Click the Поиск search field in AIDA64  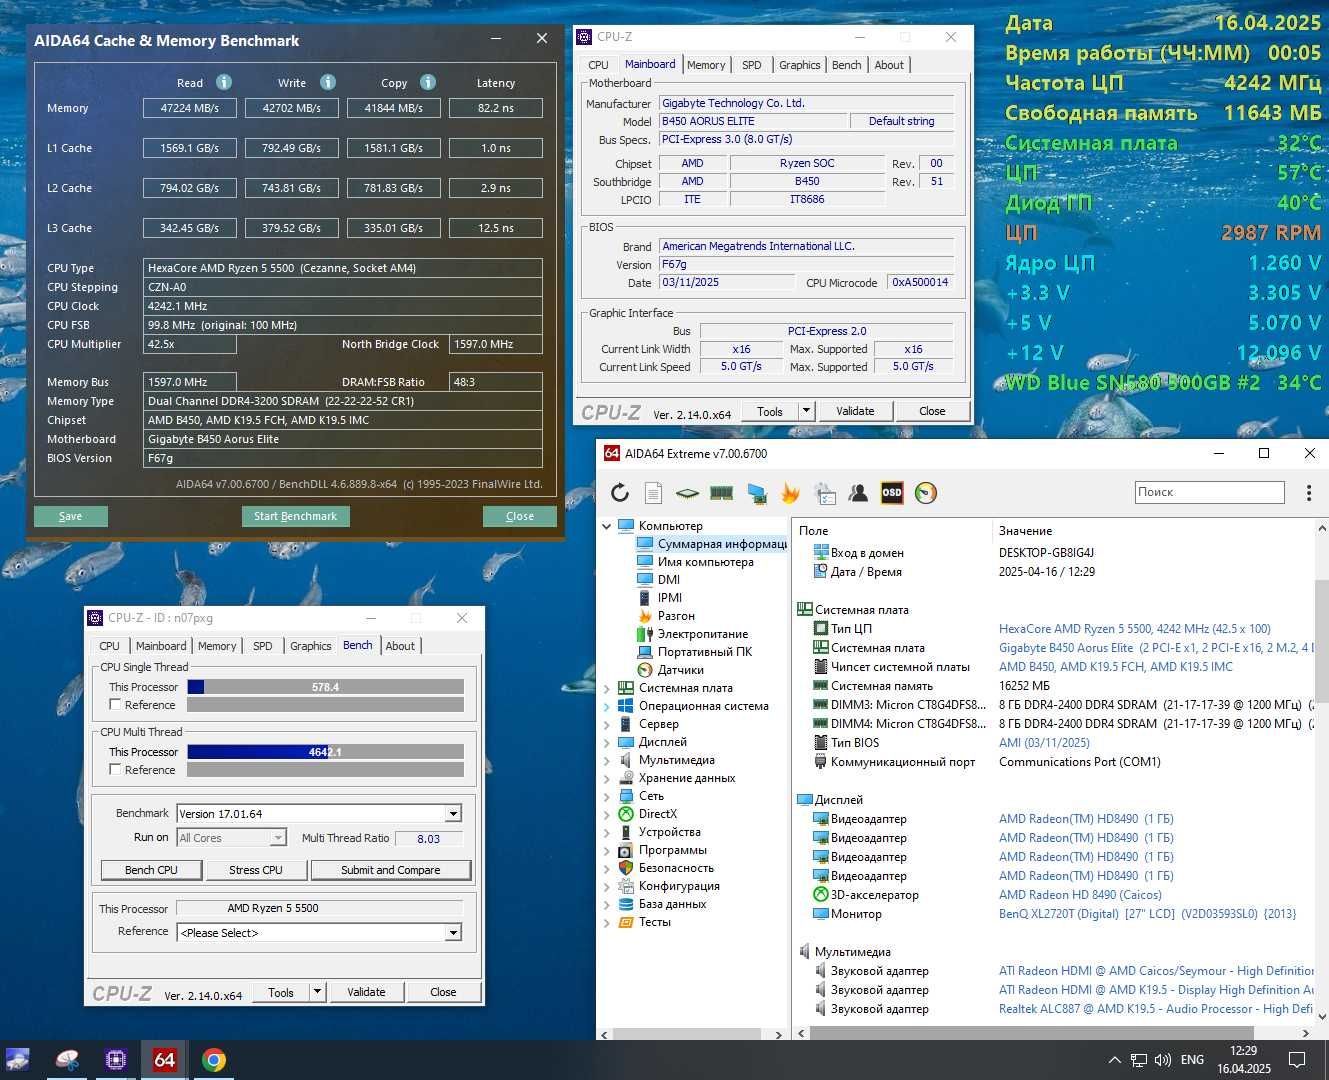point(1209,492)
